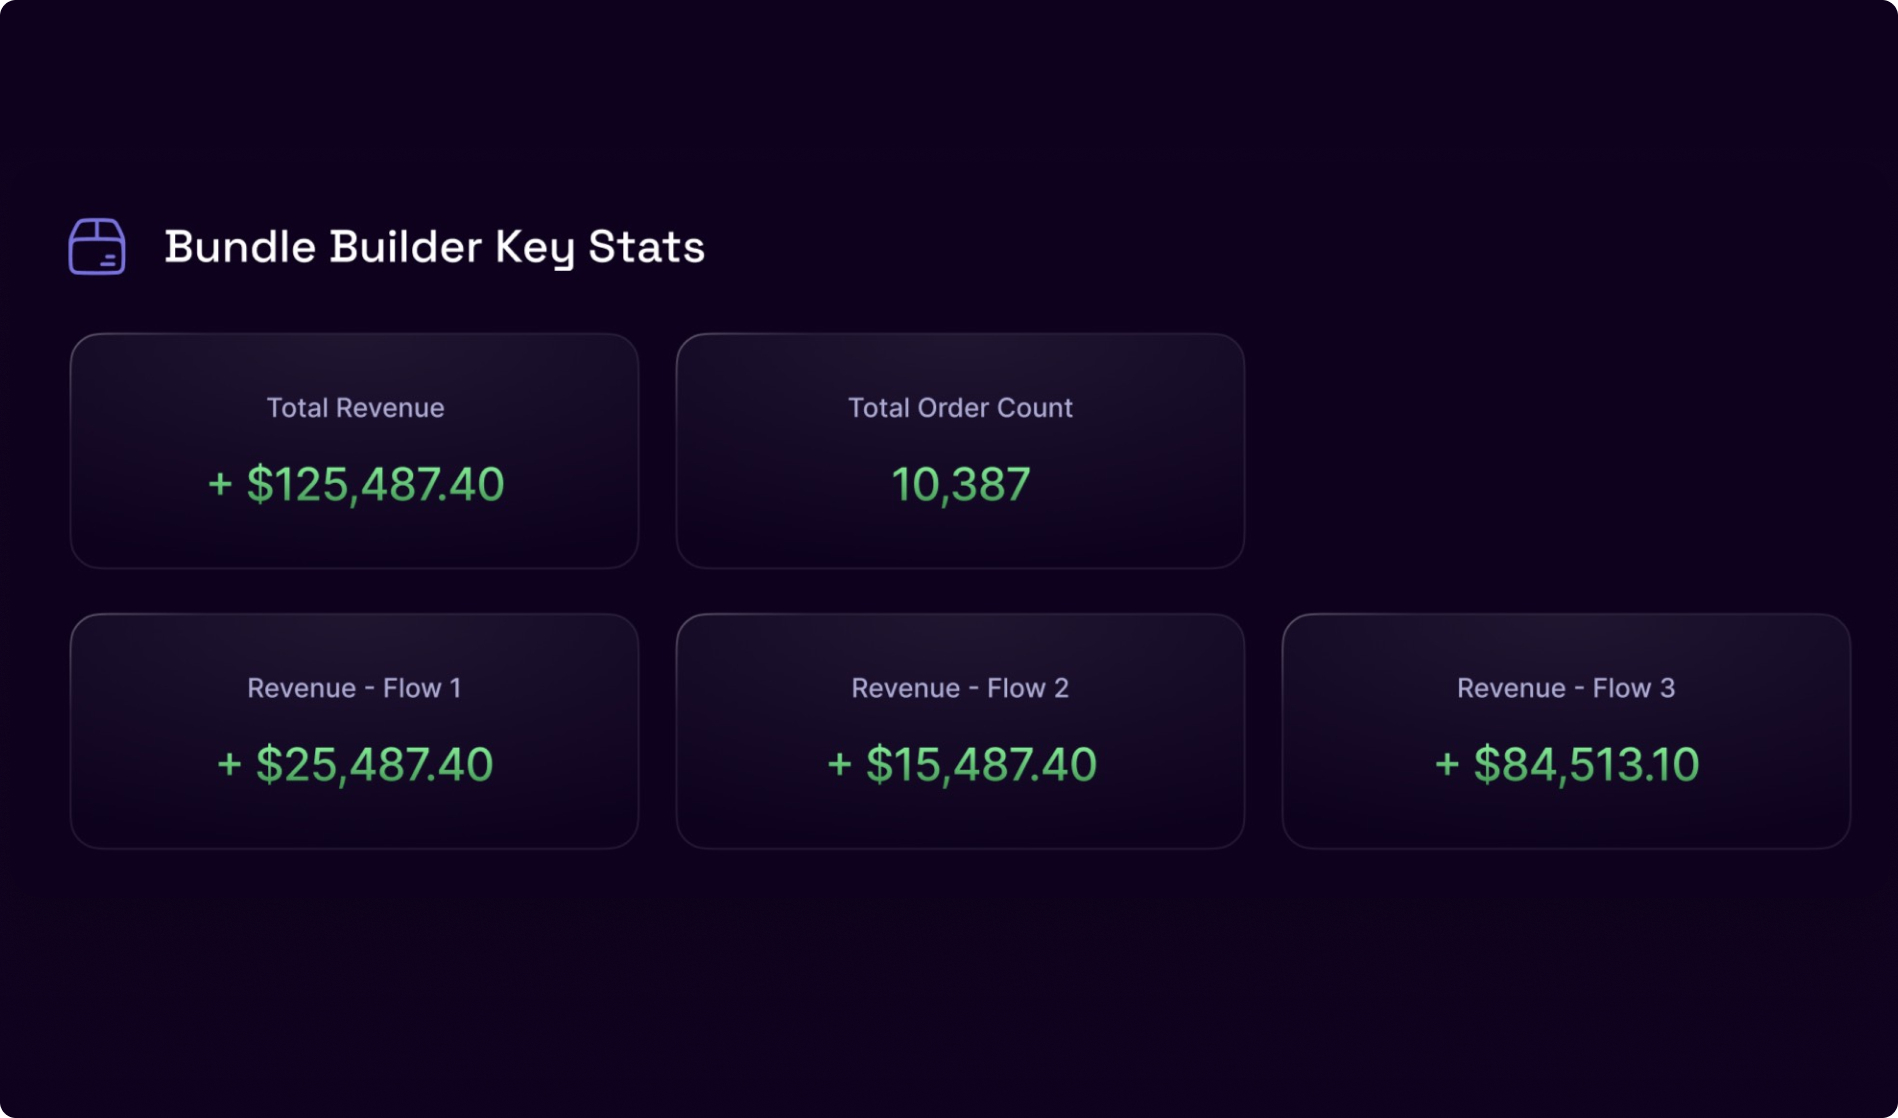Click the plus sign before $25,487.40
This screenshot has width=1898, height=1118.
[229, 765]
